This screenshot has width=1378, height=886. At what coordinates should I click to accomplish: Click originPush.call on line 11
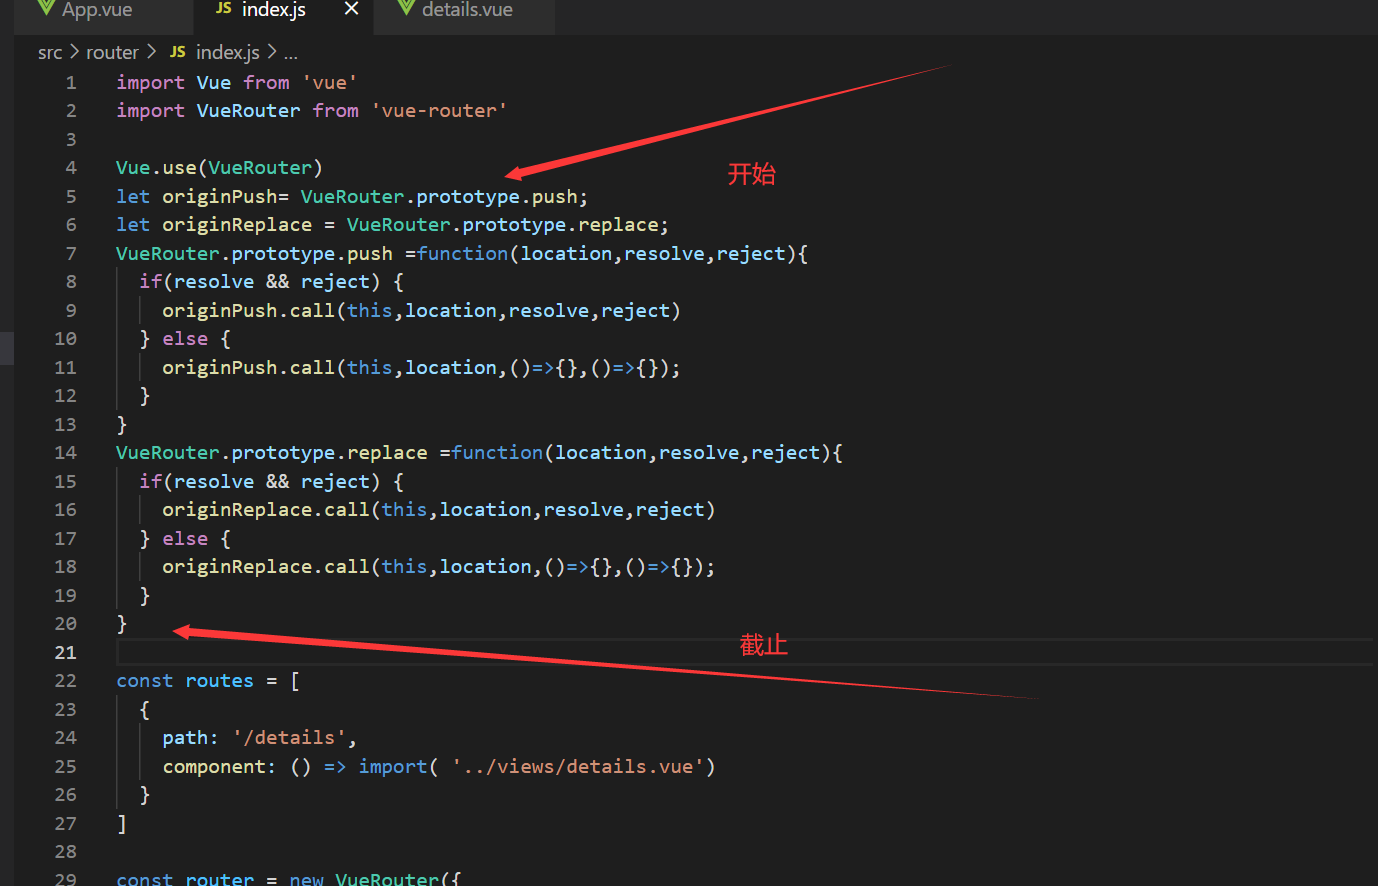point(248,368)
